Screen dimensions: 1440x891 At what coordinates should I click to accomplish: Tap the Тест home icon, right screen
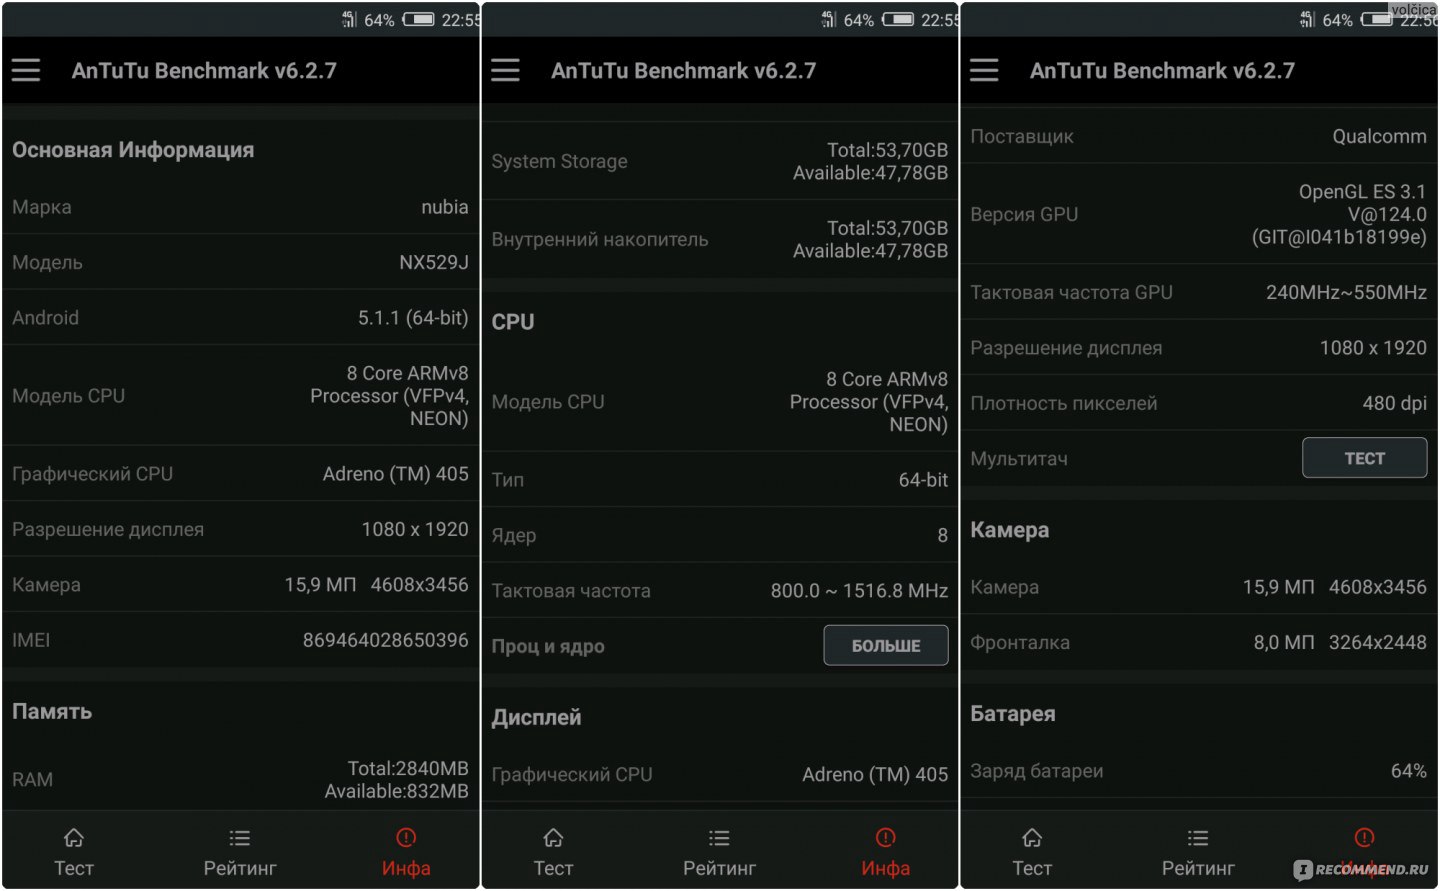pos(1032,838)
